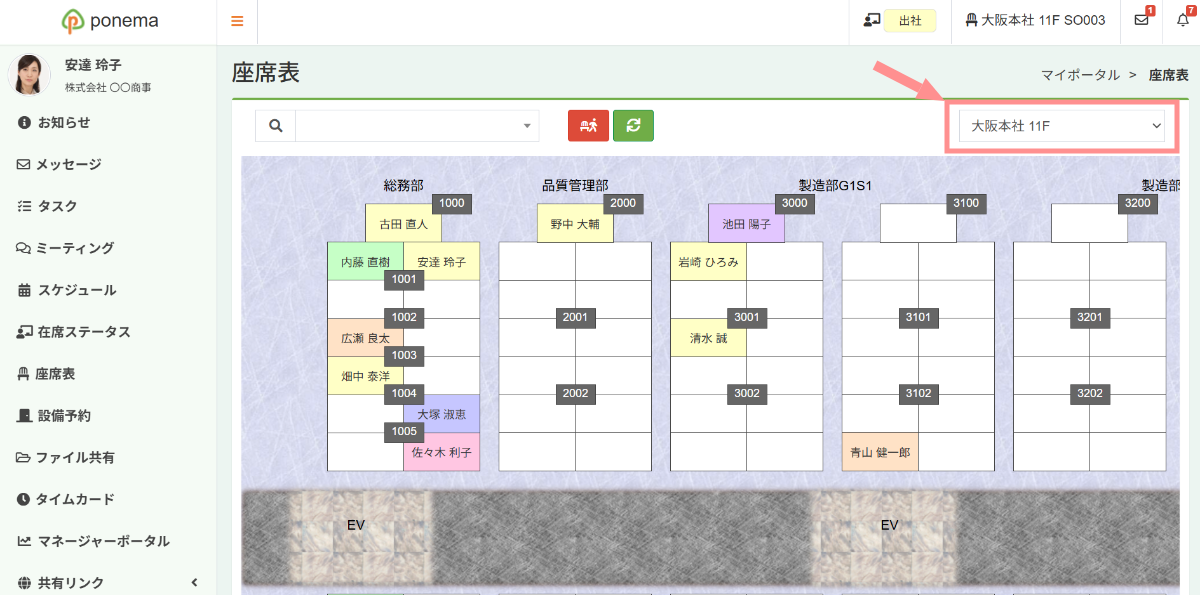Open お知らせ in sidebar

click(64, 122)
